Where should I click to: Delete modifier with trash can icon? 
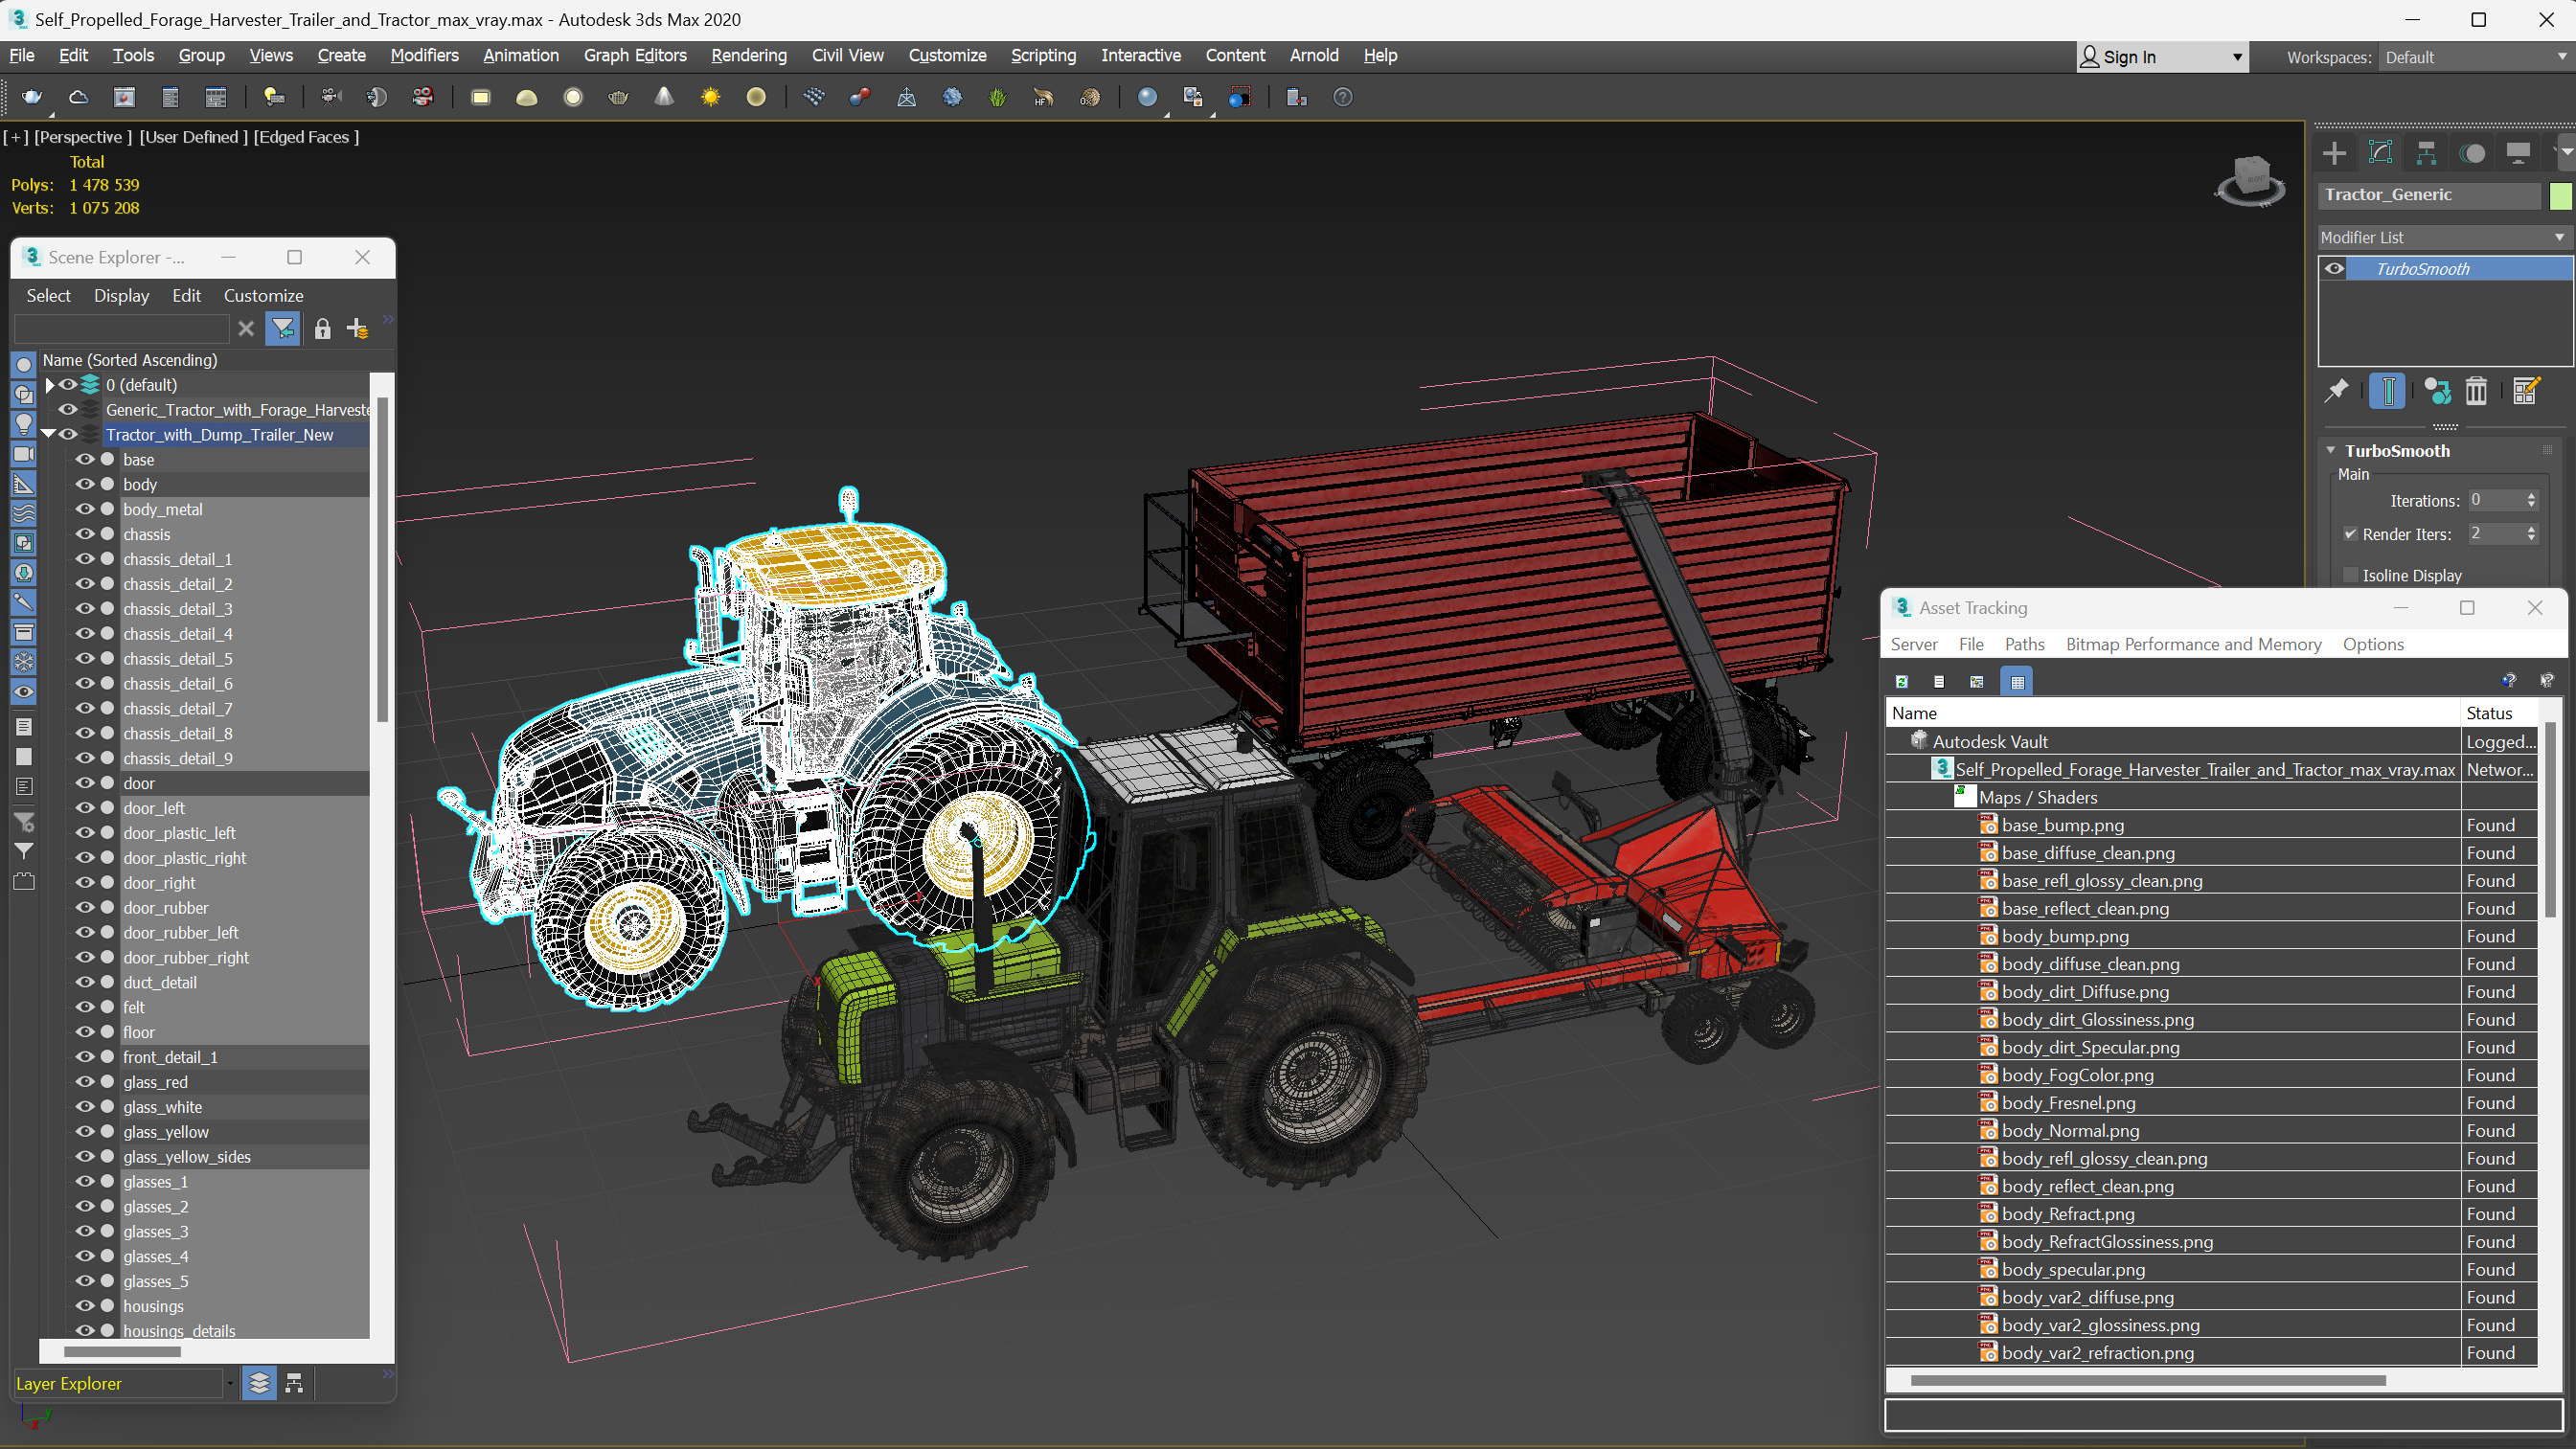tap(2476, 391)
